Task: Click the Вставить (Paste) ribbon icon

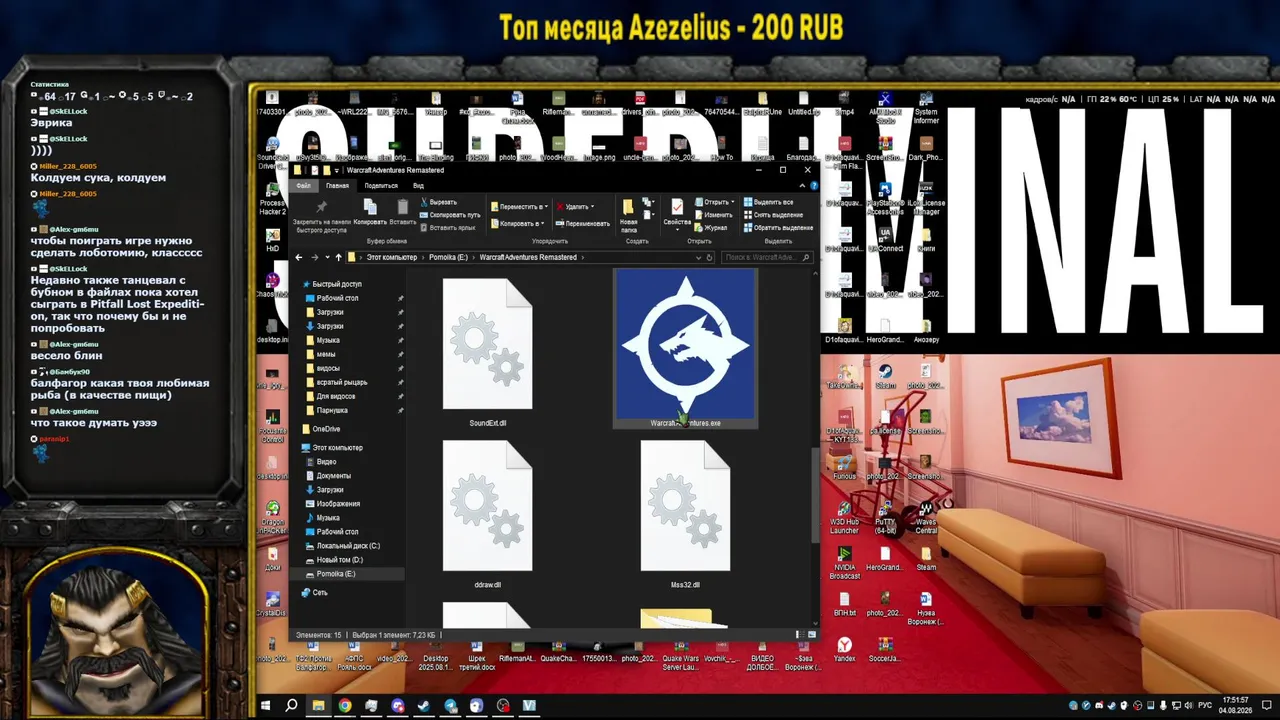Action: click(403, 211)
